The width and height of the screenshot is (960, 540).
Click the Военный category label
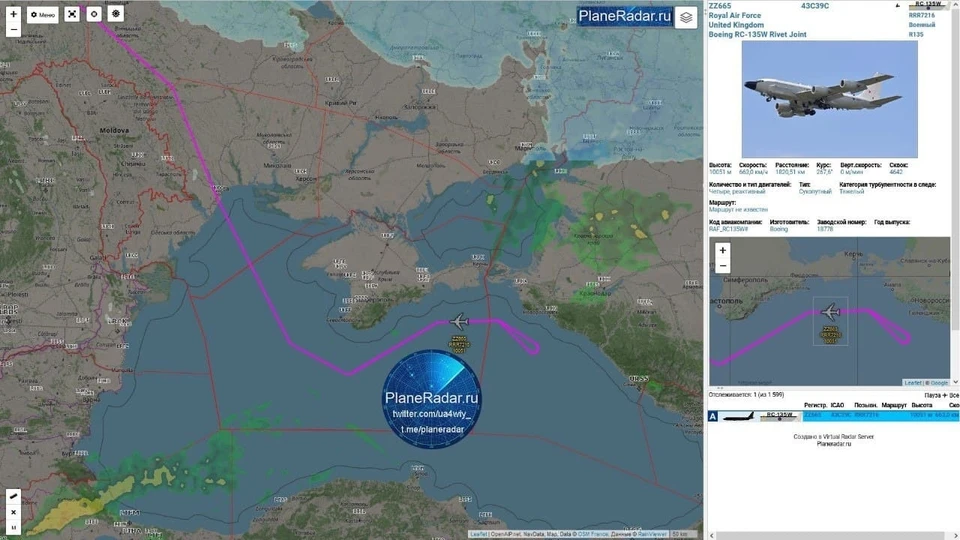[x=921, y=25]
